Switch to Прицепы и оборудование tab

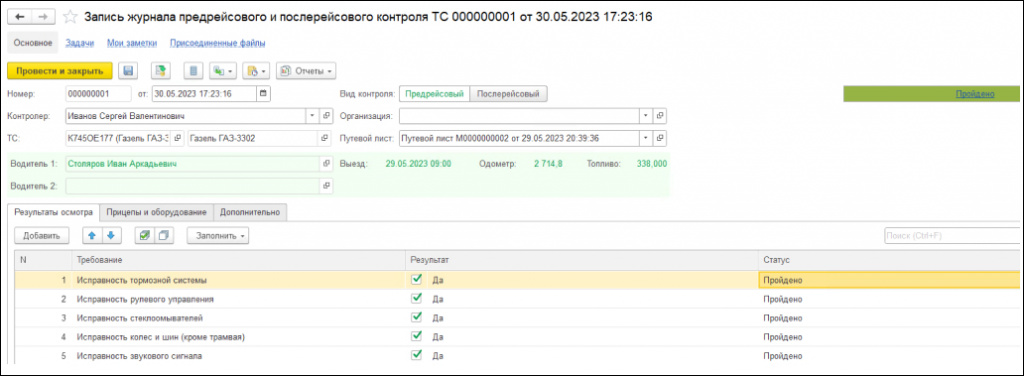point(157,212)
